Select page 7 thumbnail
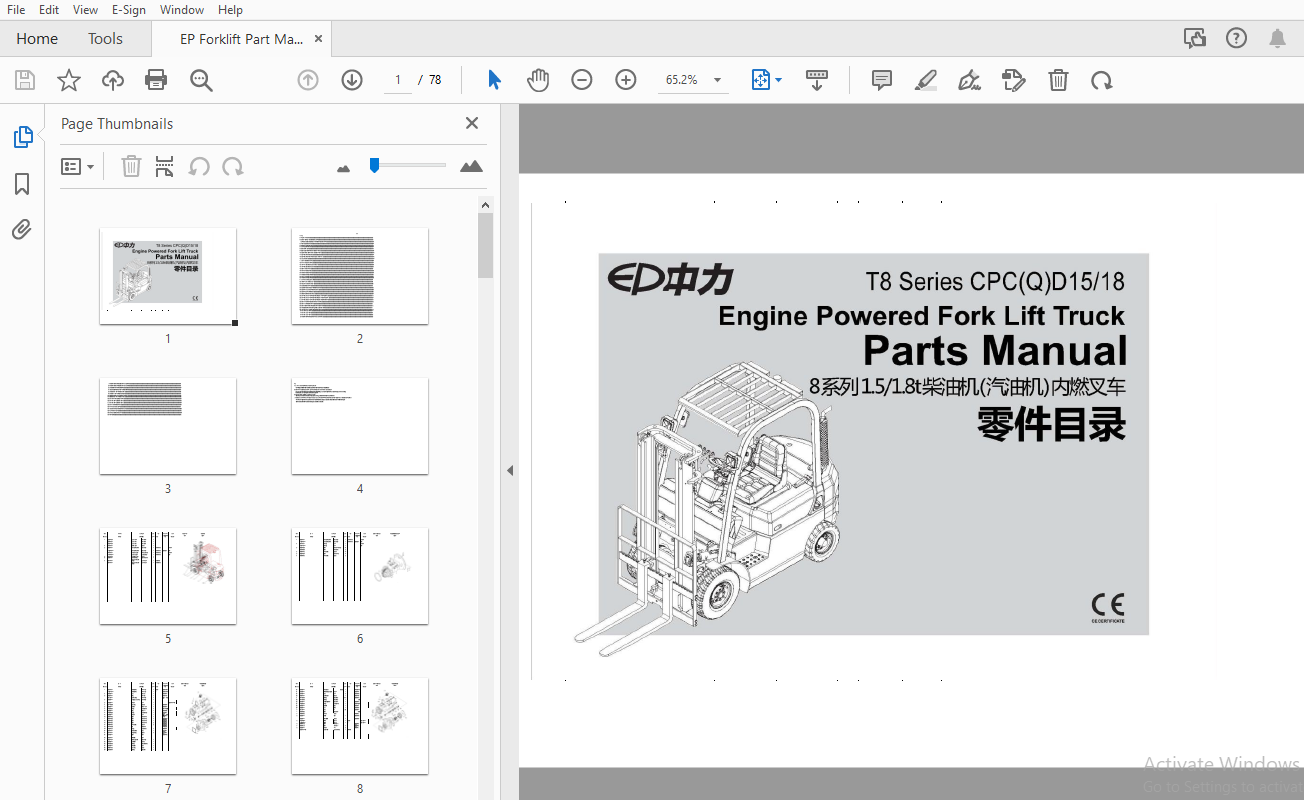Viewport: 1304px width, 800px height. tap(168, 726)
